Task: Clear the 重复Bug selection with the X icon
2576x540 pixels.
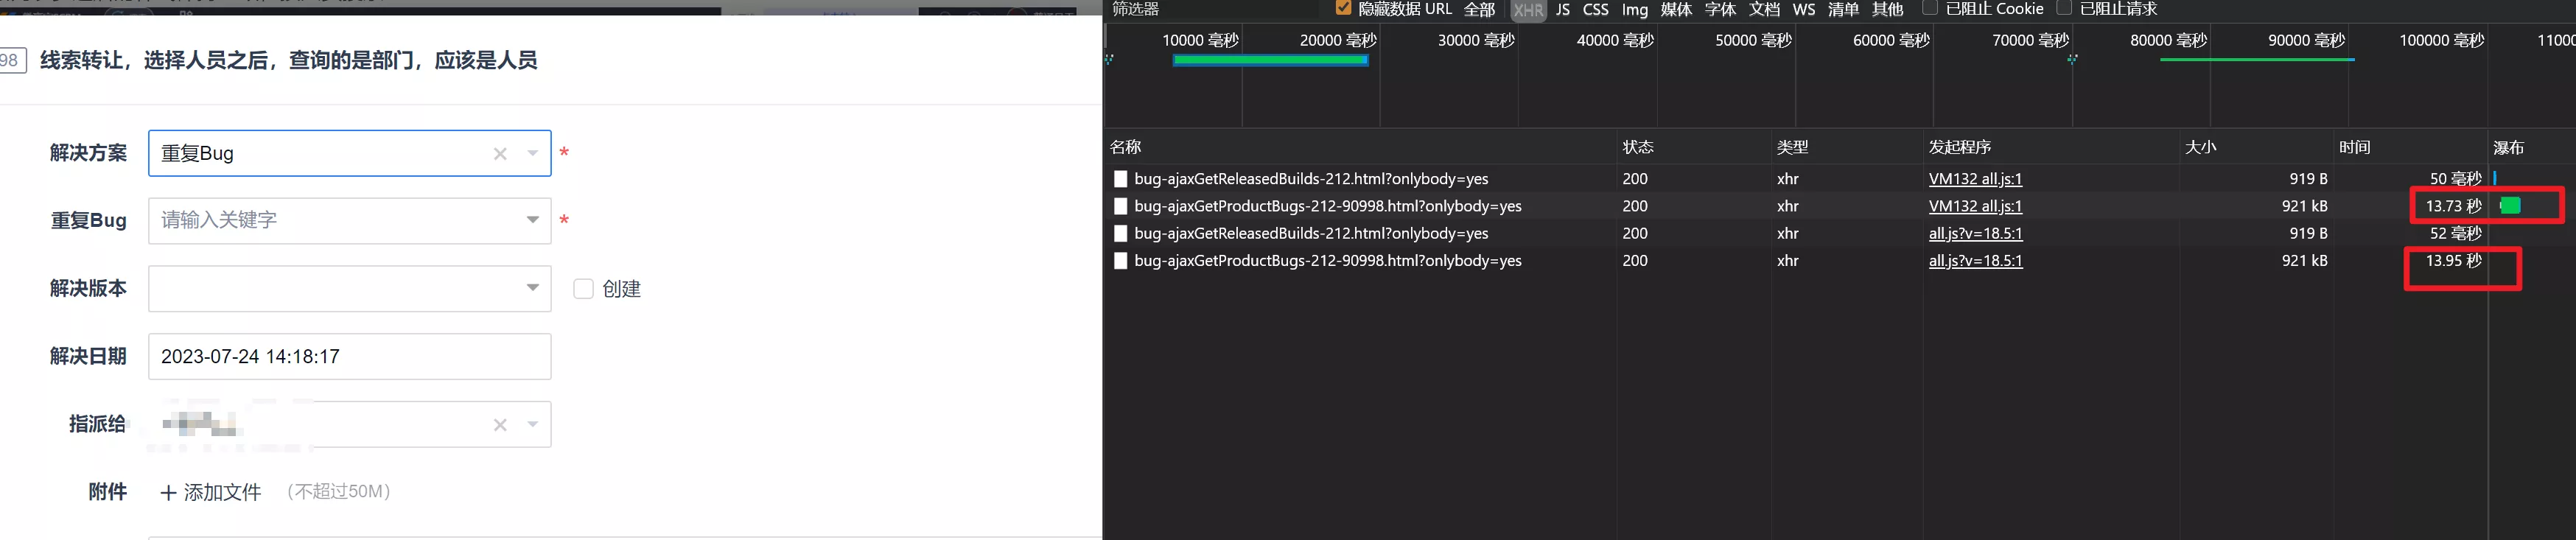Action: (500, 154)
